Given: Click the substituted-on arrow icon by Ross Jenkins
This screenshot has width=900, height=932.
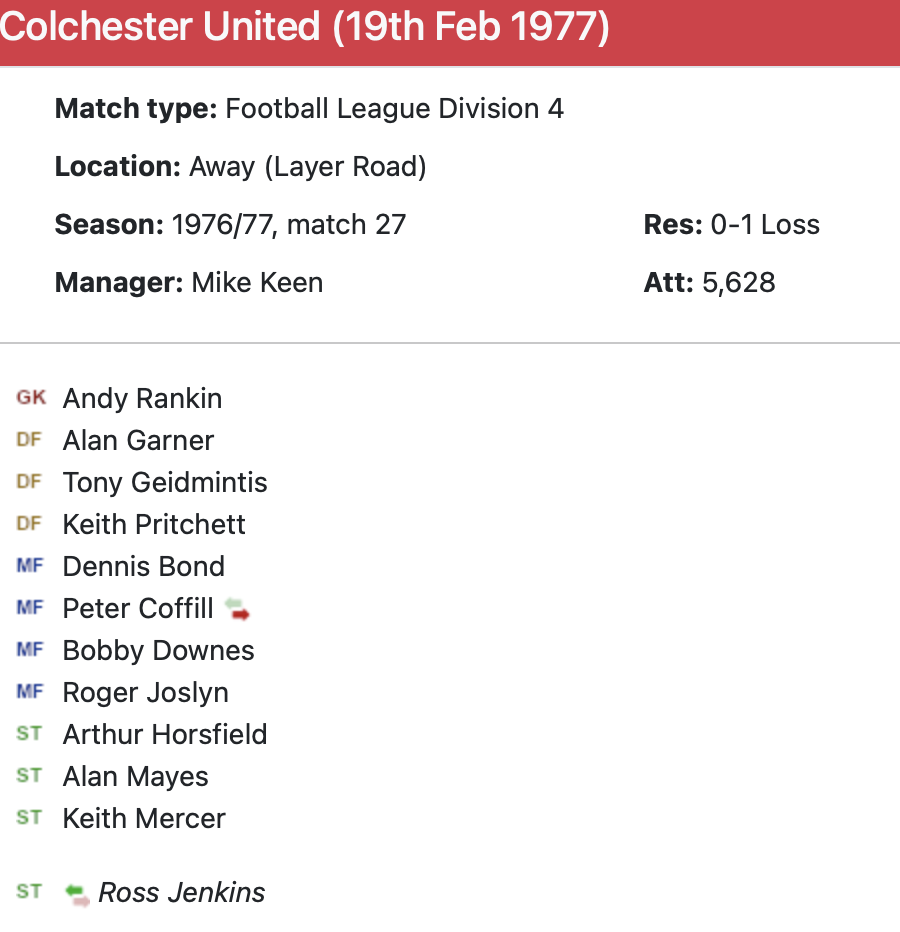Looking at the screenshot, I should click(77, 893).
